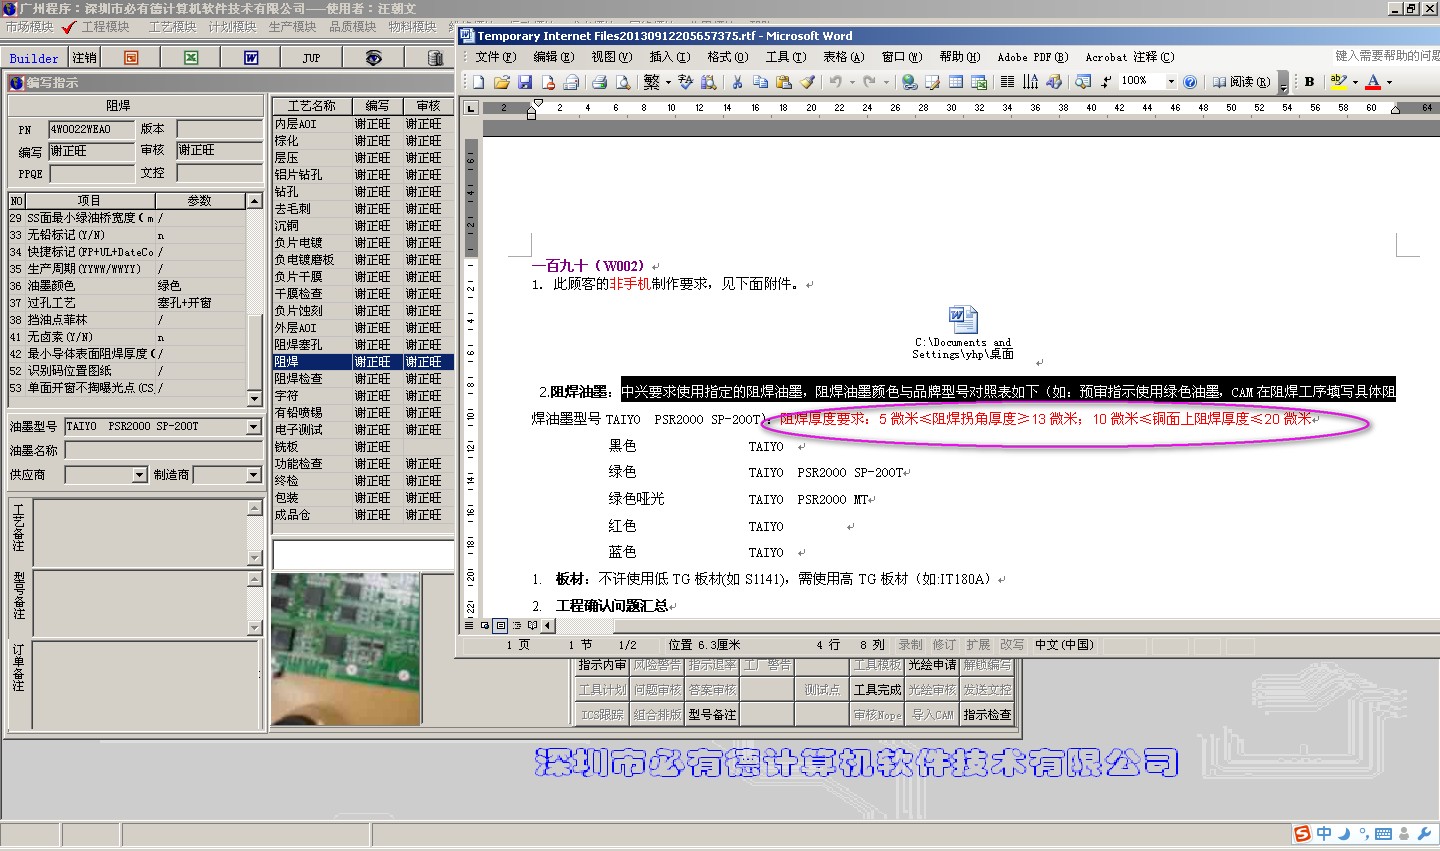Open highlight color dropdown arrow
Viewport: 1440px width, 851px height.
coord(1355,82)
